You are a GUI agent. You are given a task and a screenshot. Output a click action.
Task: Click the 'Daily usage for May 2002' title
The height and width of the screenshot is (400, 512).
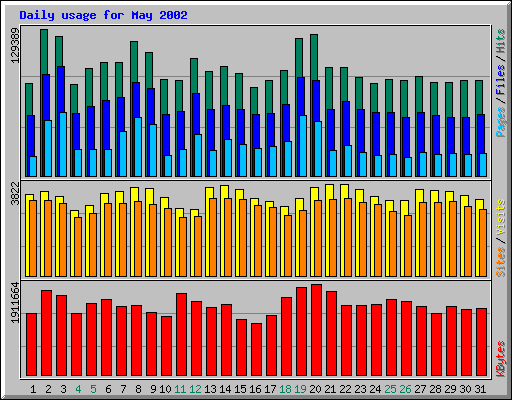tap(103, 15)
